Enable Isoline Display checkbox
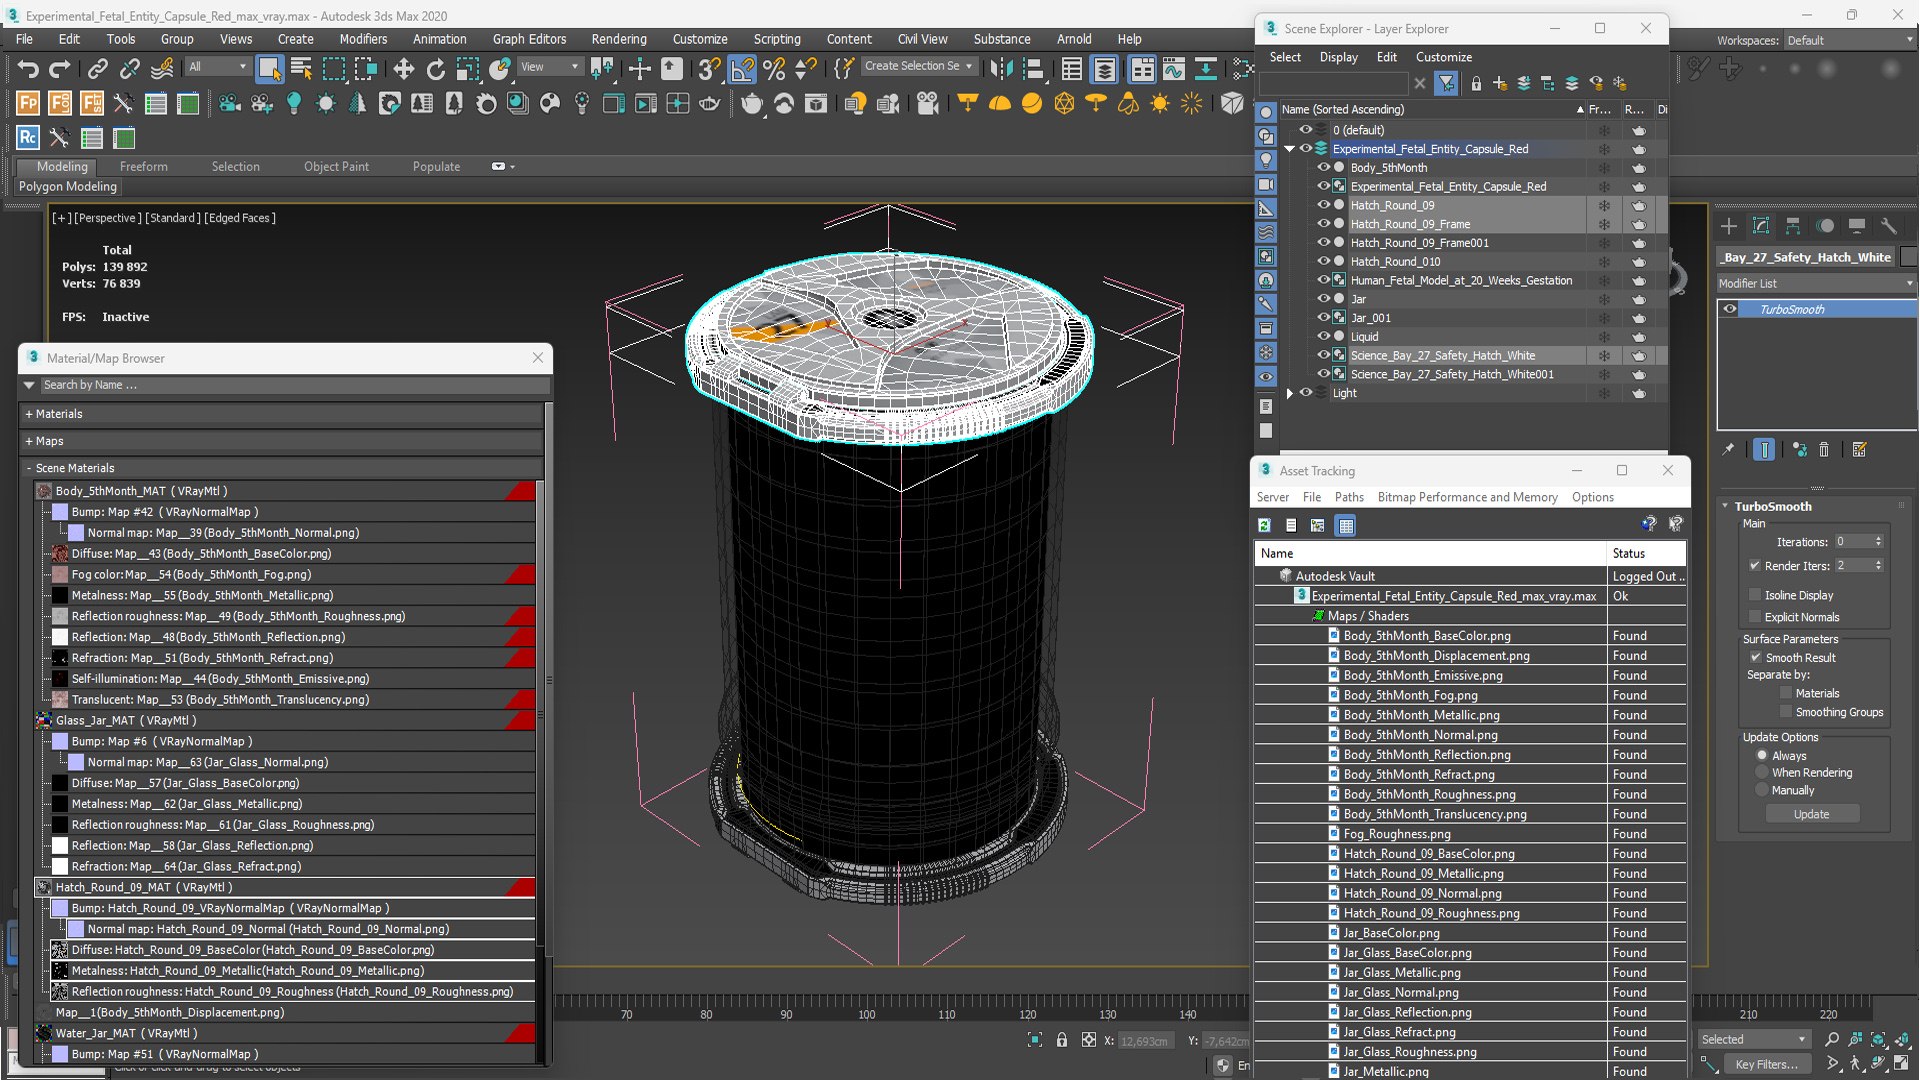1920x1080 pixels. pos(1755,595)
